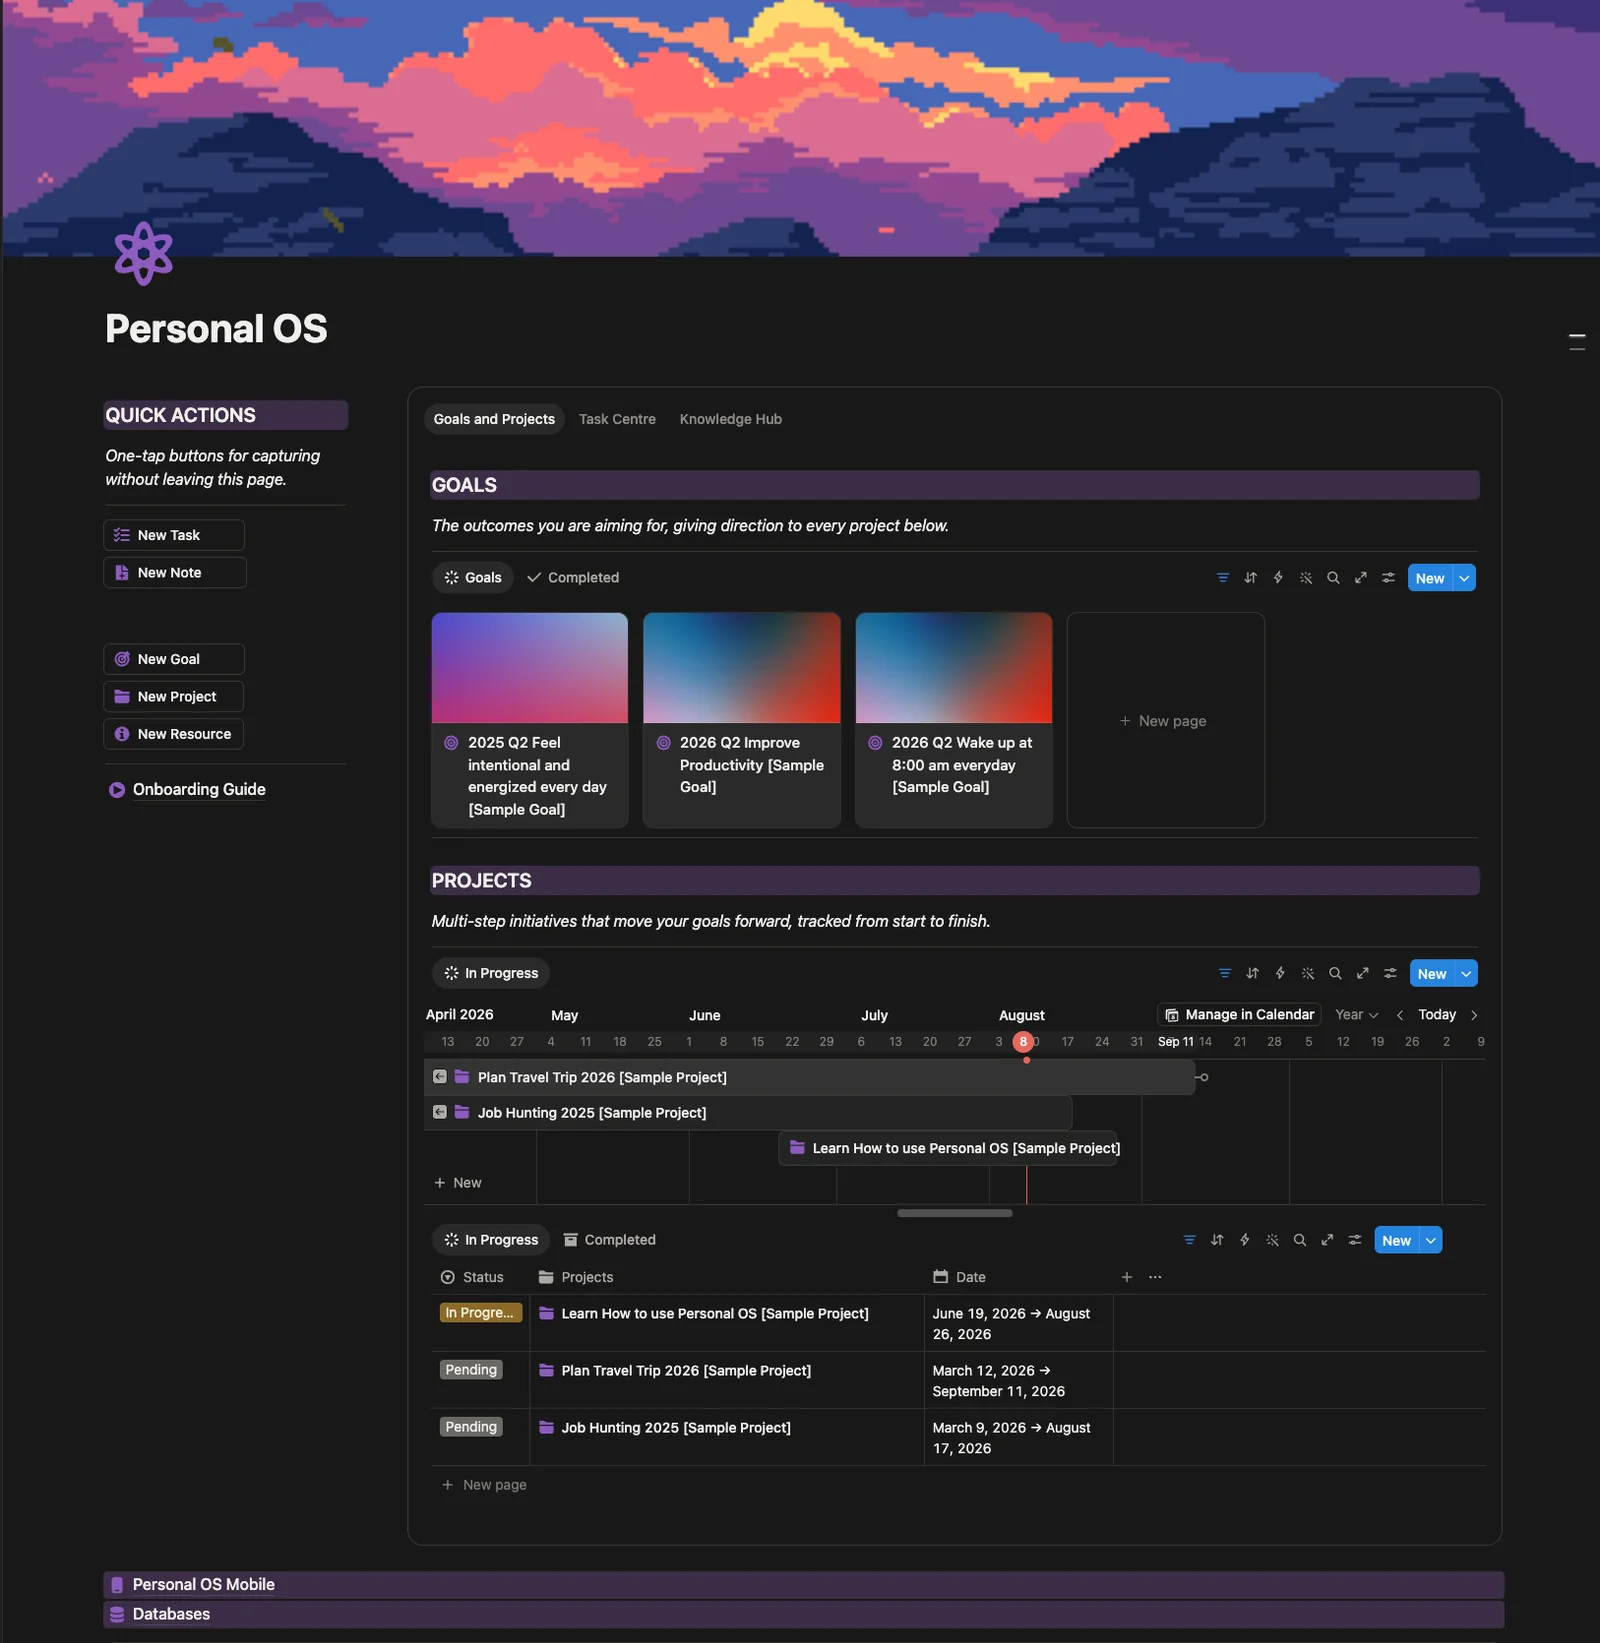Click the New Goal button
The width and height of the screenshot is (1600, 1643).
[174, 659]
